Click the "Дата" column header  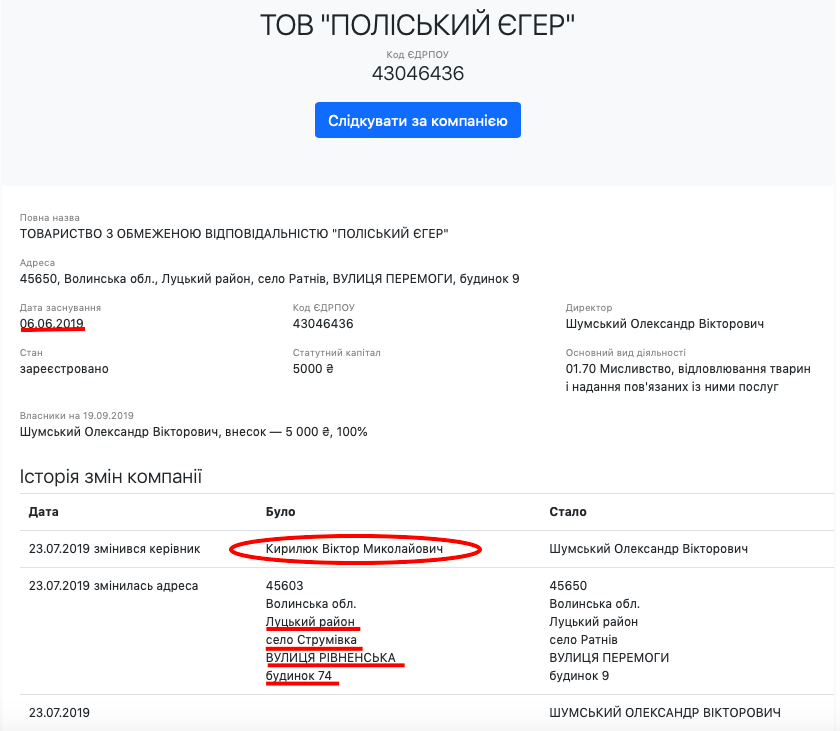click(44, 512)
